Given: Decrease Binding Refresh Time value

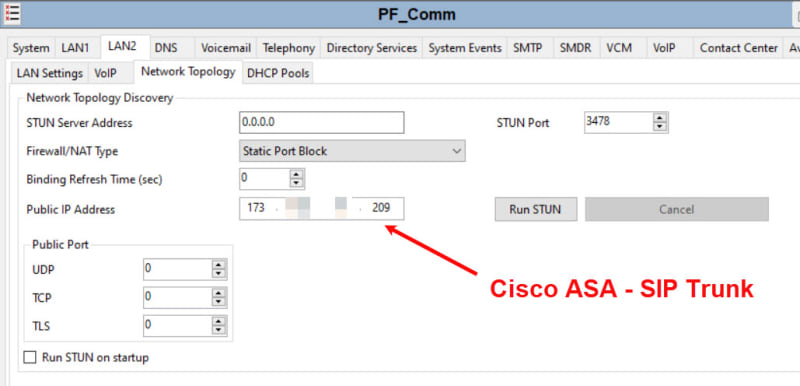Looking at the screenshot, I should (297, 184).
